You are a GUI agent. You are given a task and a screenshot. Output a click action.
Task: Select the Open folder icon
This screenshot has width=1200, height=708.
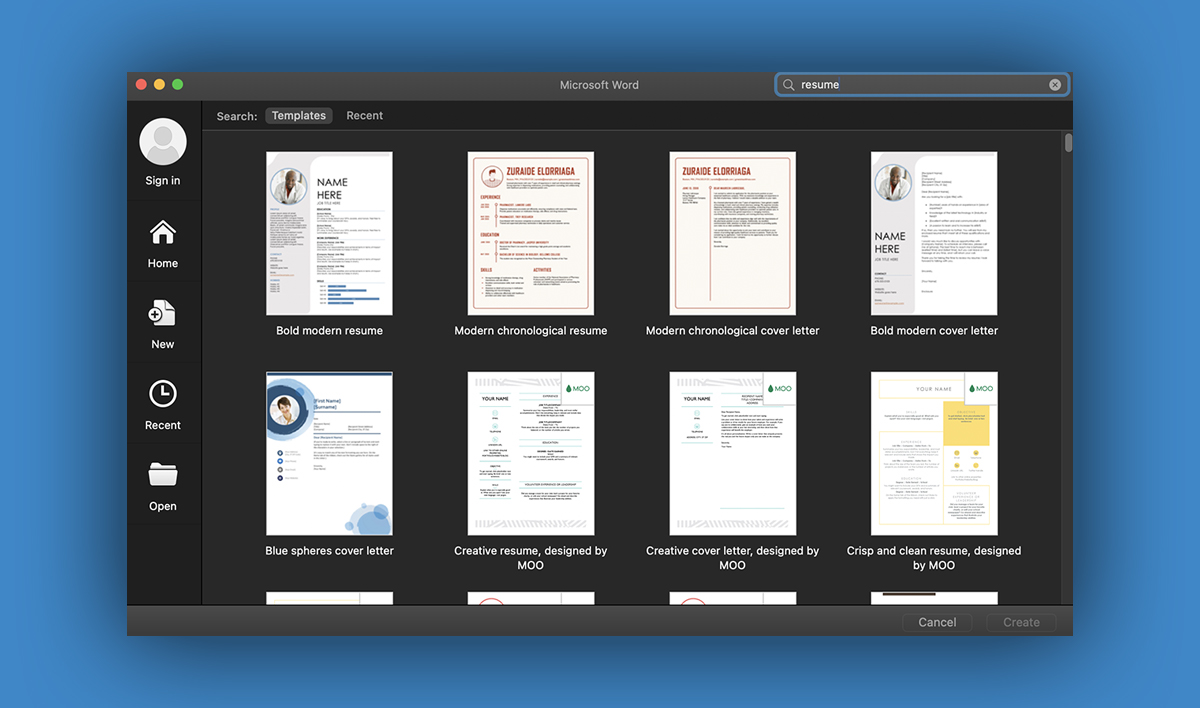(x=162, y=475)
